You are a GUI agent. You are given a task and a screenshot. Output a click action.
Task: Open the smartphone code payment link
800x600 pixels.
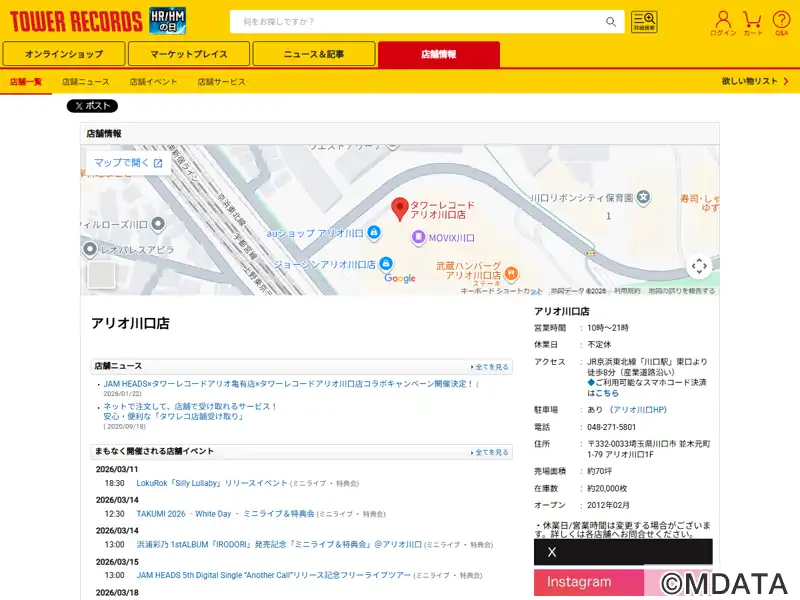(607, 393)
